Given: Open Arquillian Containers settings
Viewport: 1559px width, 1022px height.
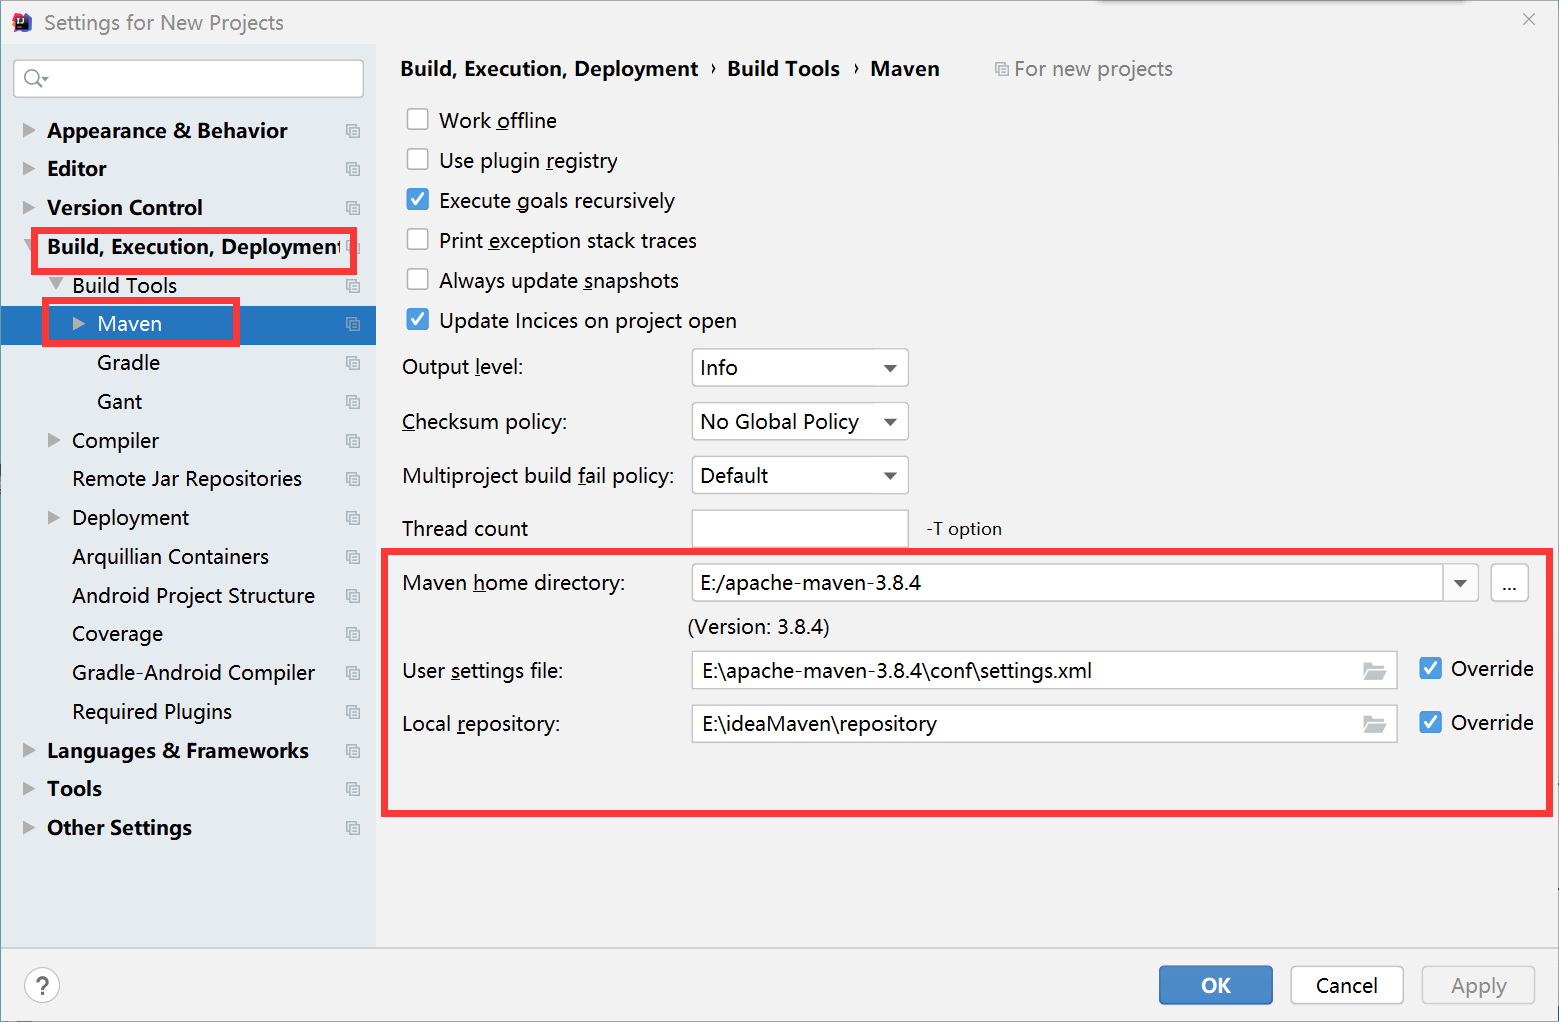Looking at the screenshot, I should click(170, 557).
